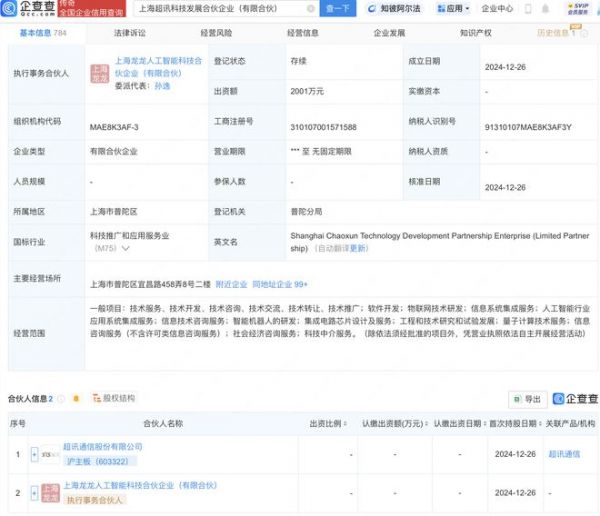600x516 pixels.
Task: Click the 登记机关 value 普陀分局
Action: (307, 212)
